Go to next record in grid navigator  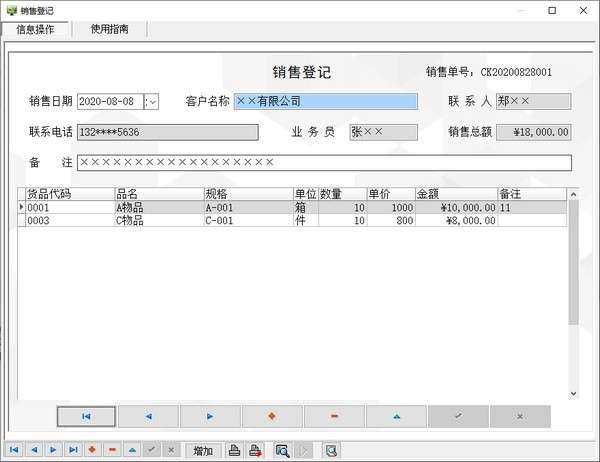tap(210, 416)
